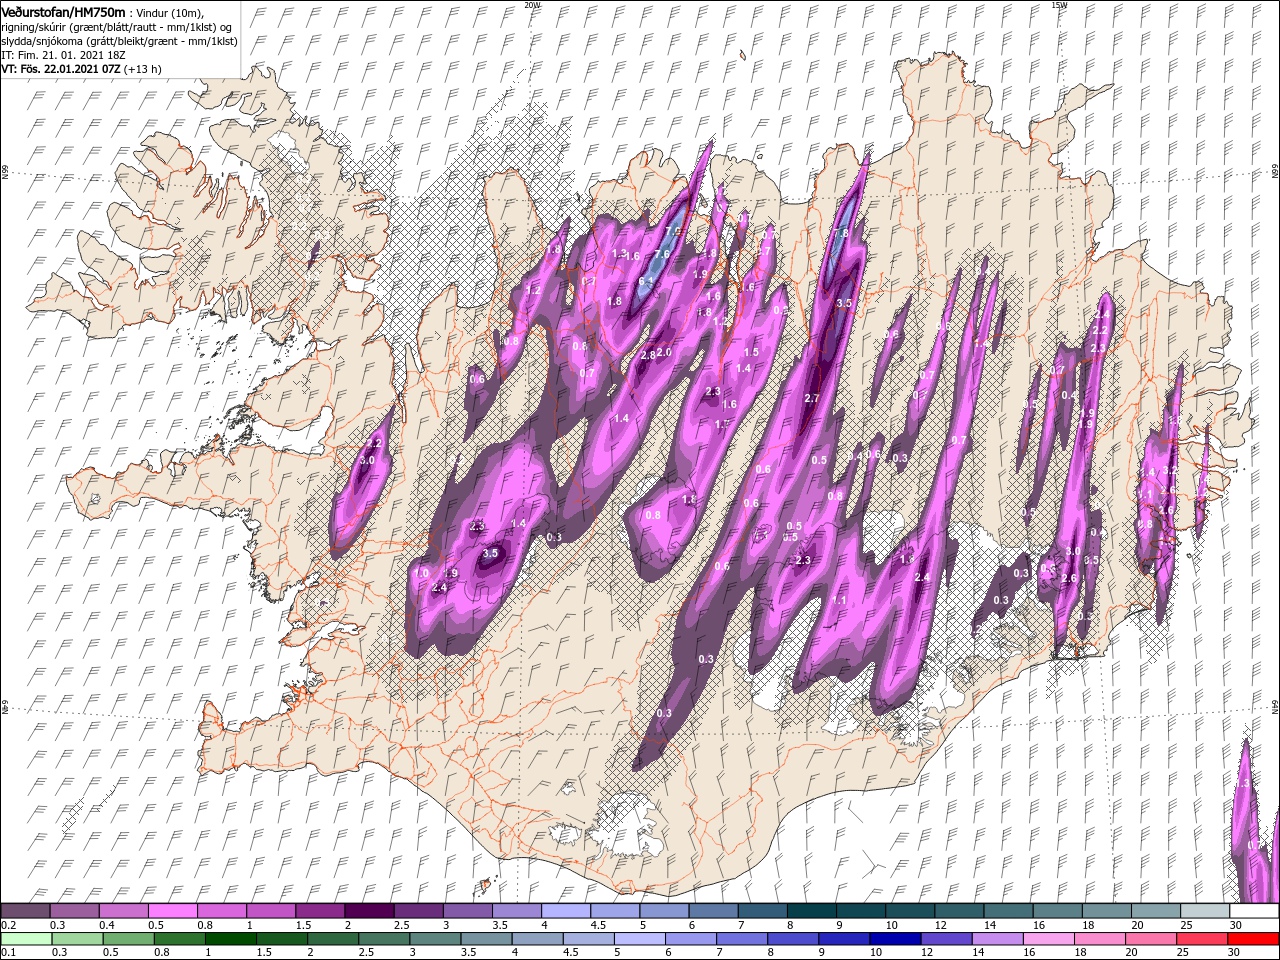1280x960 pixels.
Task: Click the '0.1' label on rain scale
Action: [9, 953]
